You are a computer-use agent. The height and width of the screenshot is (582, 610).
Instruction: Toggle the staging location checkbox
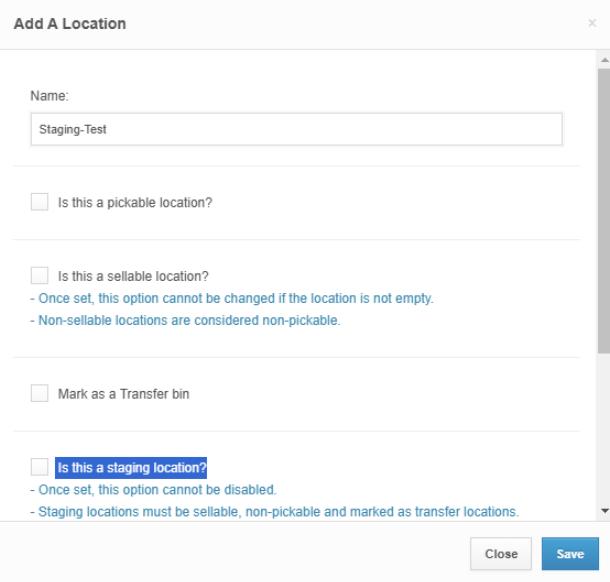pyautogui.click(x=40, y=467)
